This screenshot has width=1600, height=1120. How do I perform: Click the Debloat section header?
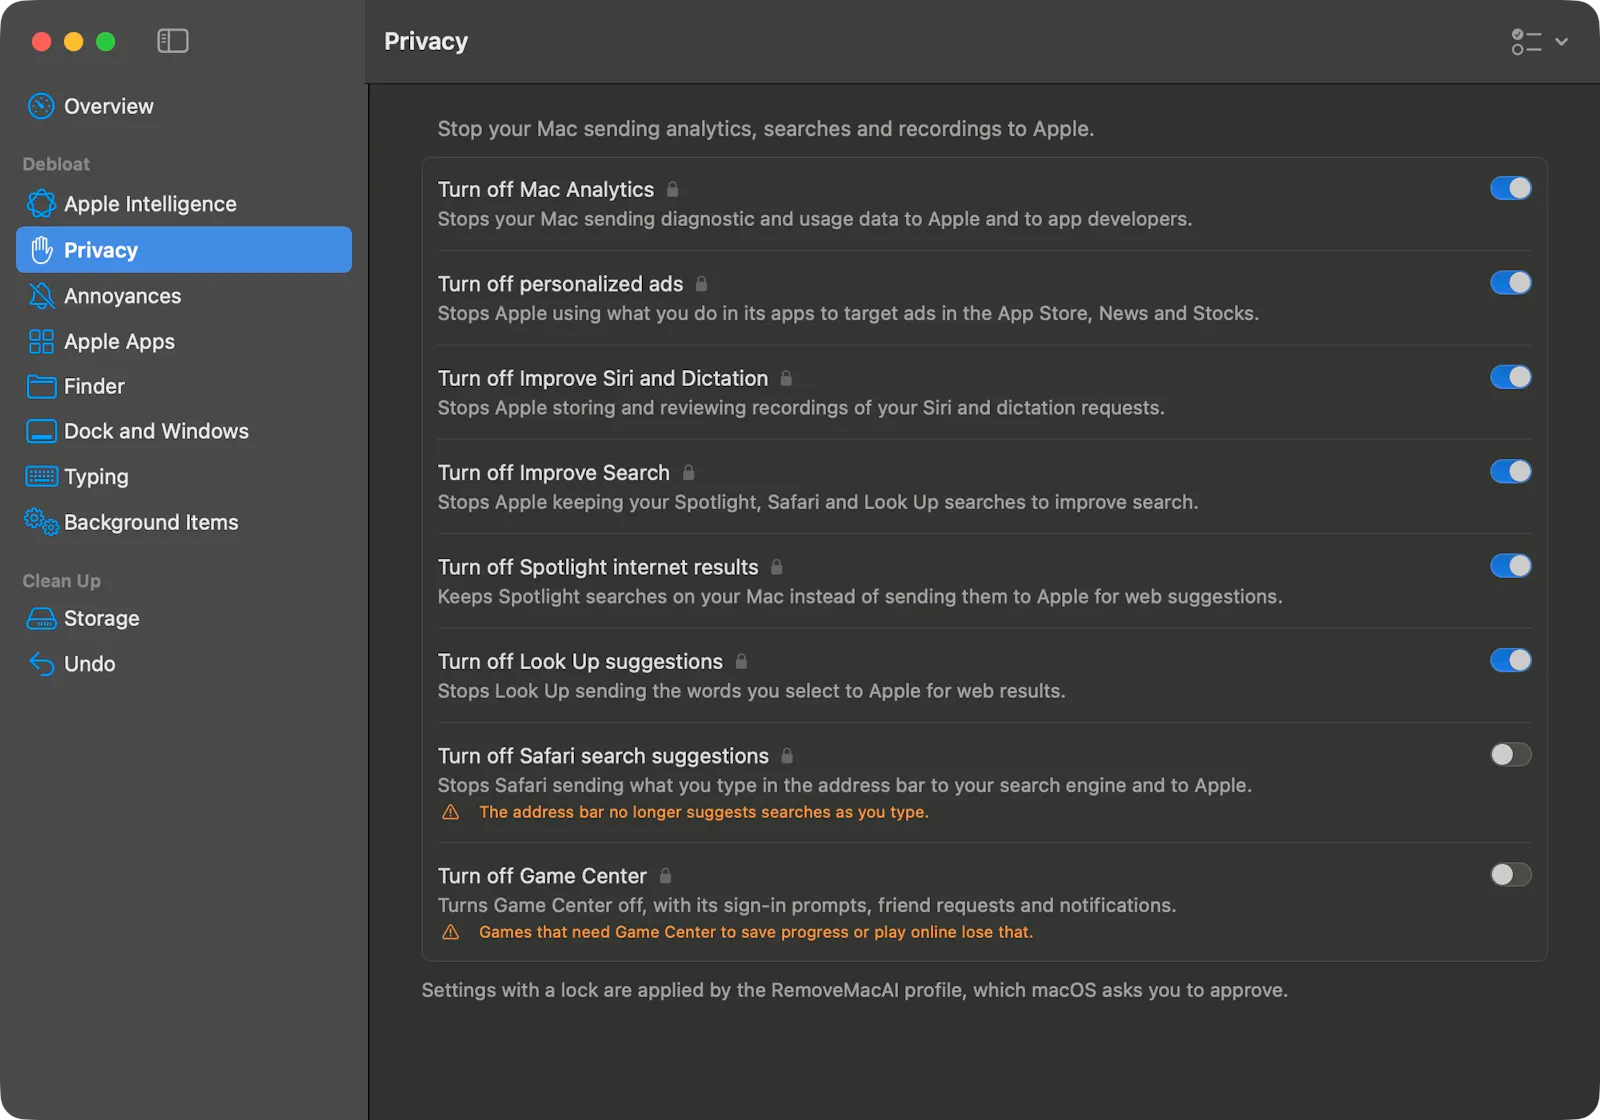pos(56,164)
